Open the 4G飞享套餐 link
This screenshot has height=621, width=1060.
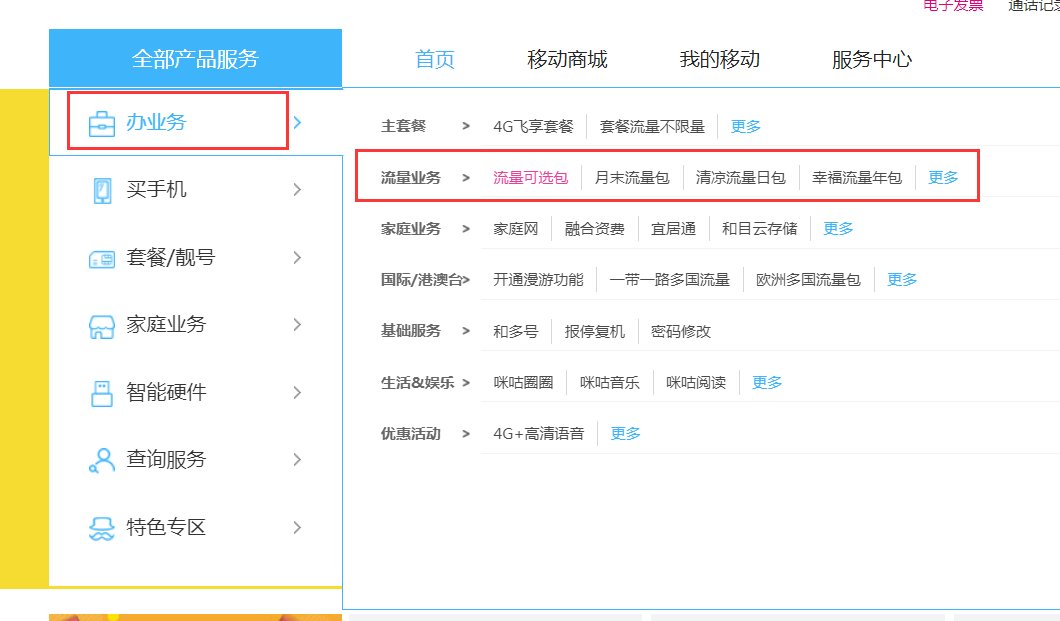(533, 126)
